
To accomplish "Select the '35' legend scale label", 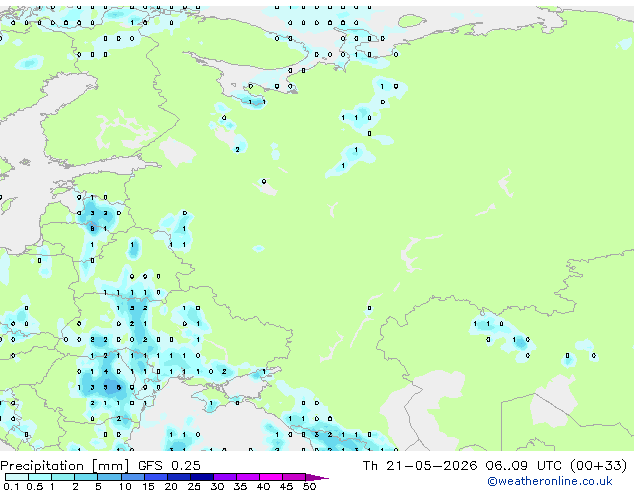I will click(x=241, y=486).
